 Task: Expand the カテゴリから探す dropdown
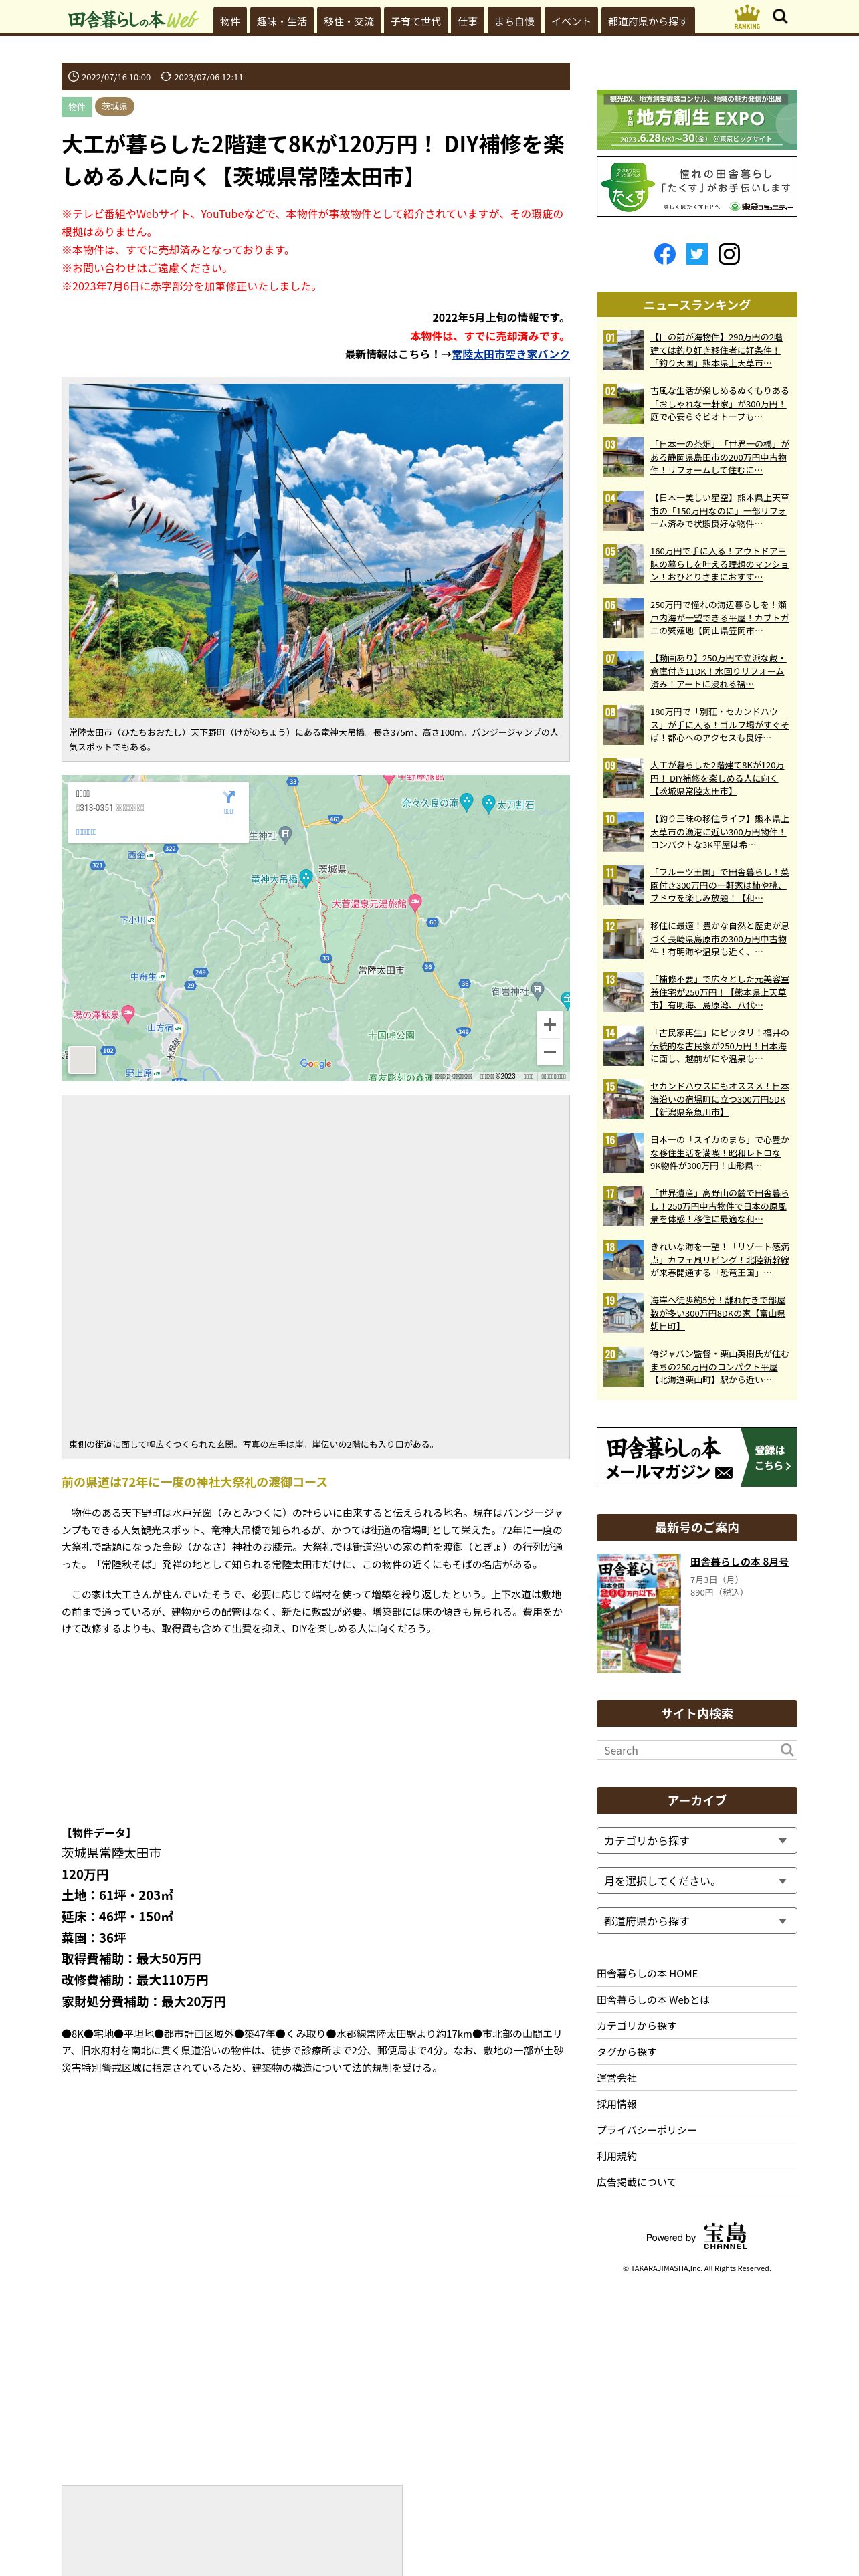(697, 1841)
